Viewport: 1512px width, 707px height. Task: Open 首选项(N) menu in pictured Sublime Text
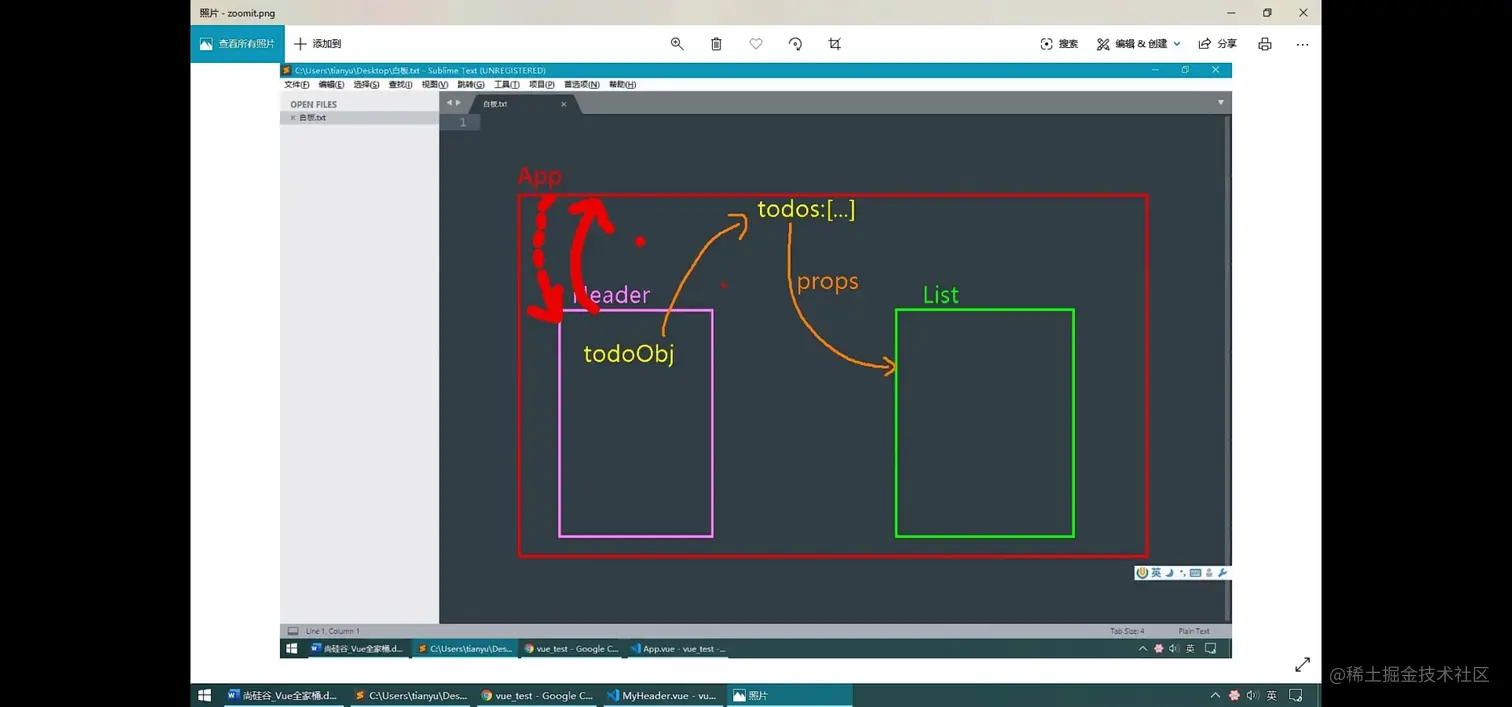(x=582, y=85)
